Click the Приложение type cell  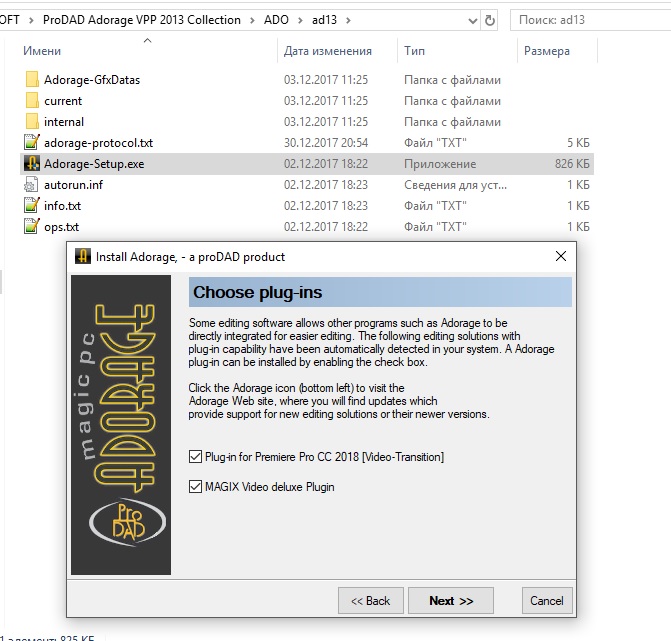(x=440, y=163)
